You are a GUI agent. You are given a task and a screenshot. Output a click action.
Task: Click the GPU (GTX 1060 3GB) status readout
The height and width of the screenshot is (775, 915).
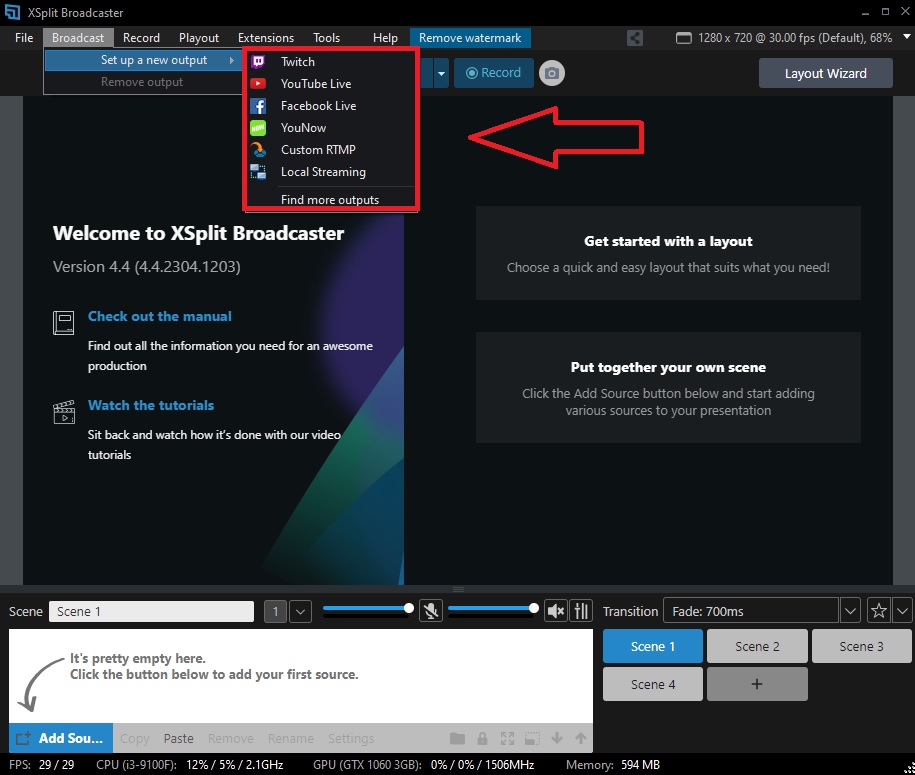point(424,764)
